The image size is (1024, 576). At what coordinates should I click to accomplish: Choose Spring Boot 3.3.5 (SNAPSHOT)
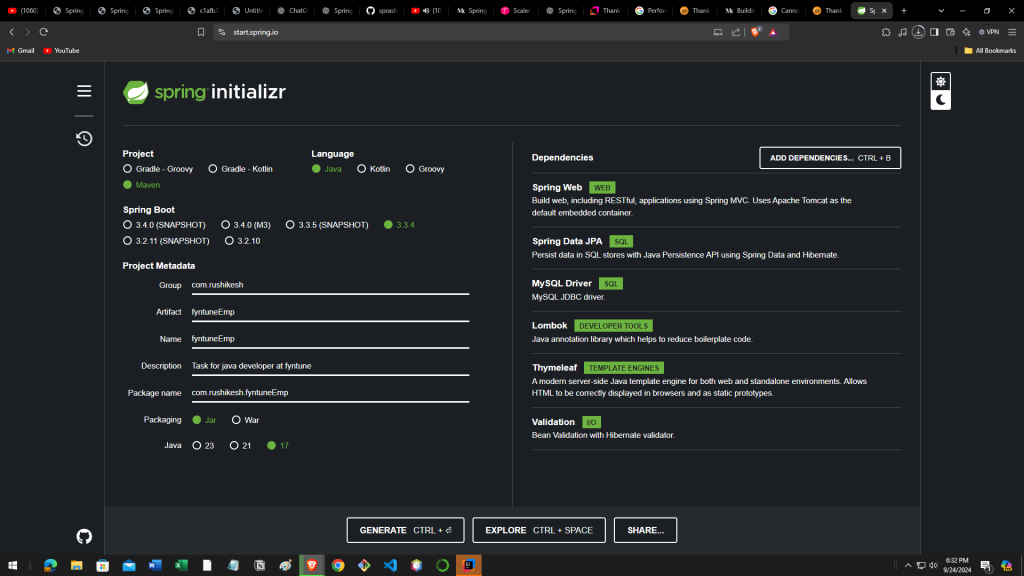click(327, 225)
